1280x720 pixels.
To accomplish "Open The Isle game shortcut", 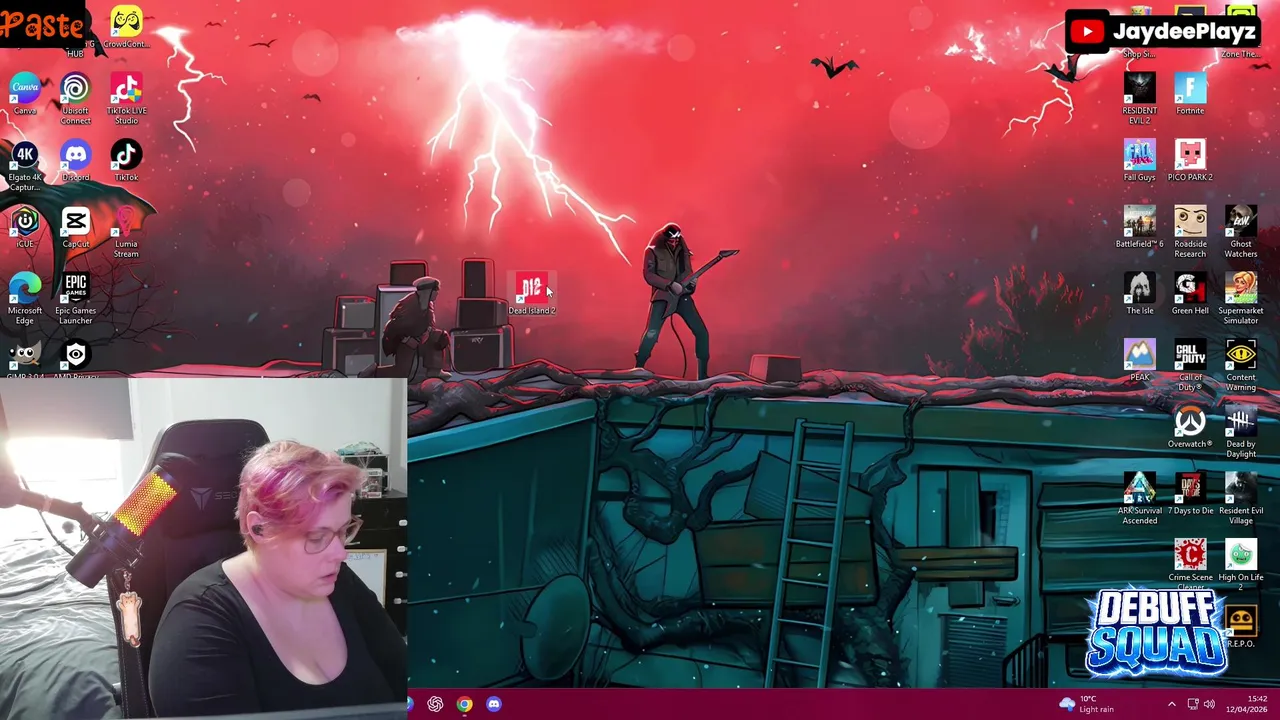I will click(x=1139, y=294).
